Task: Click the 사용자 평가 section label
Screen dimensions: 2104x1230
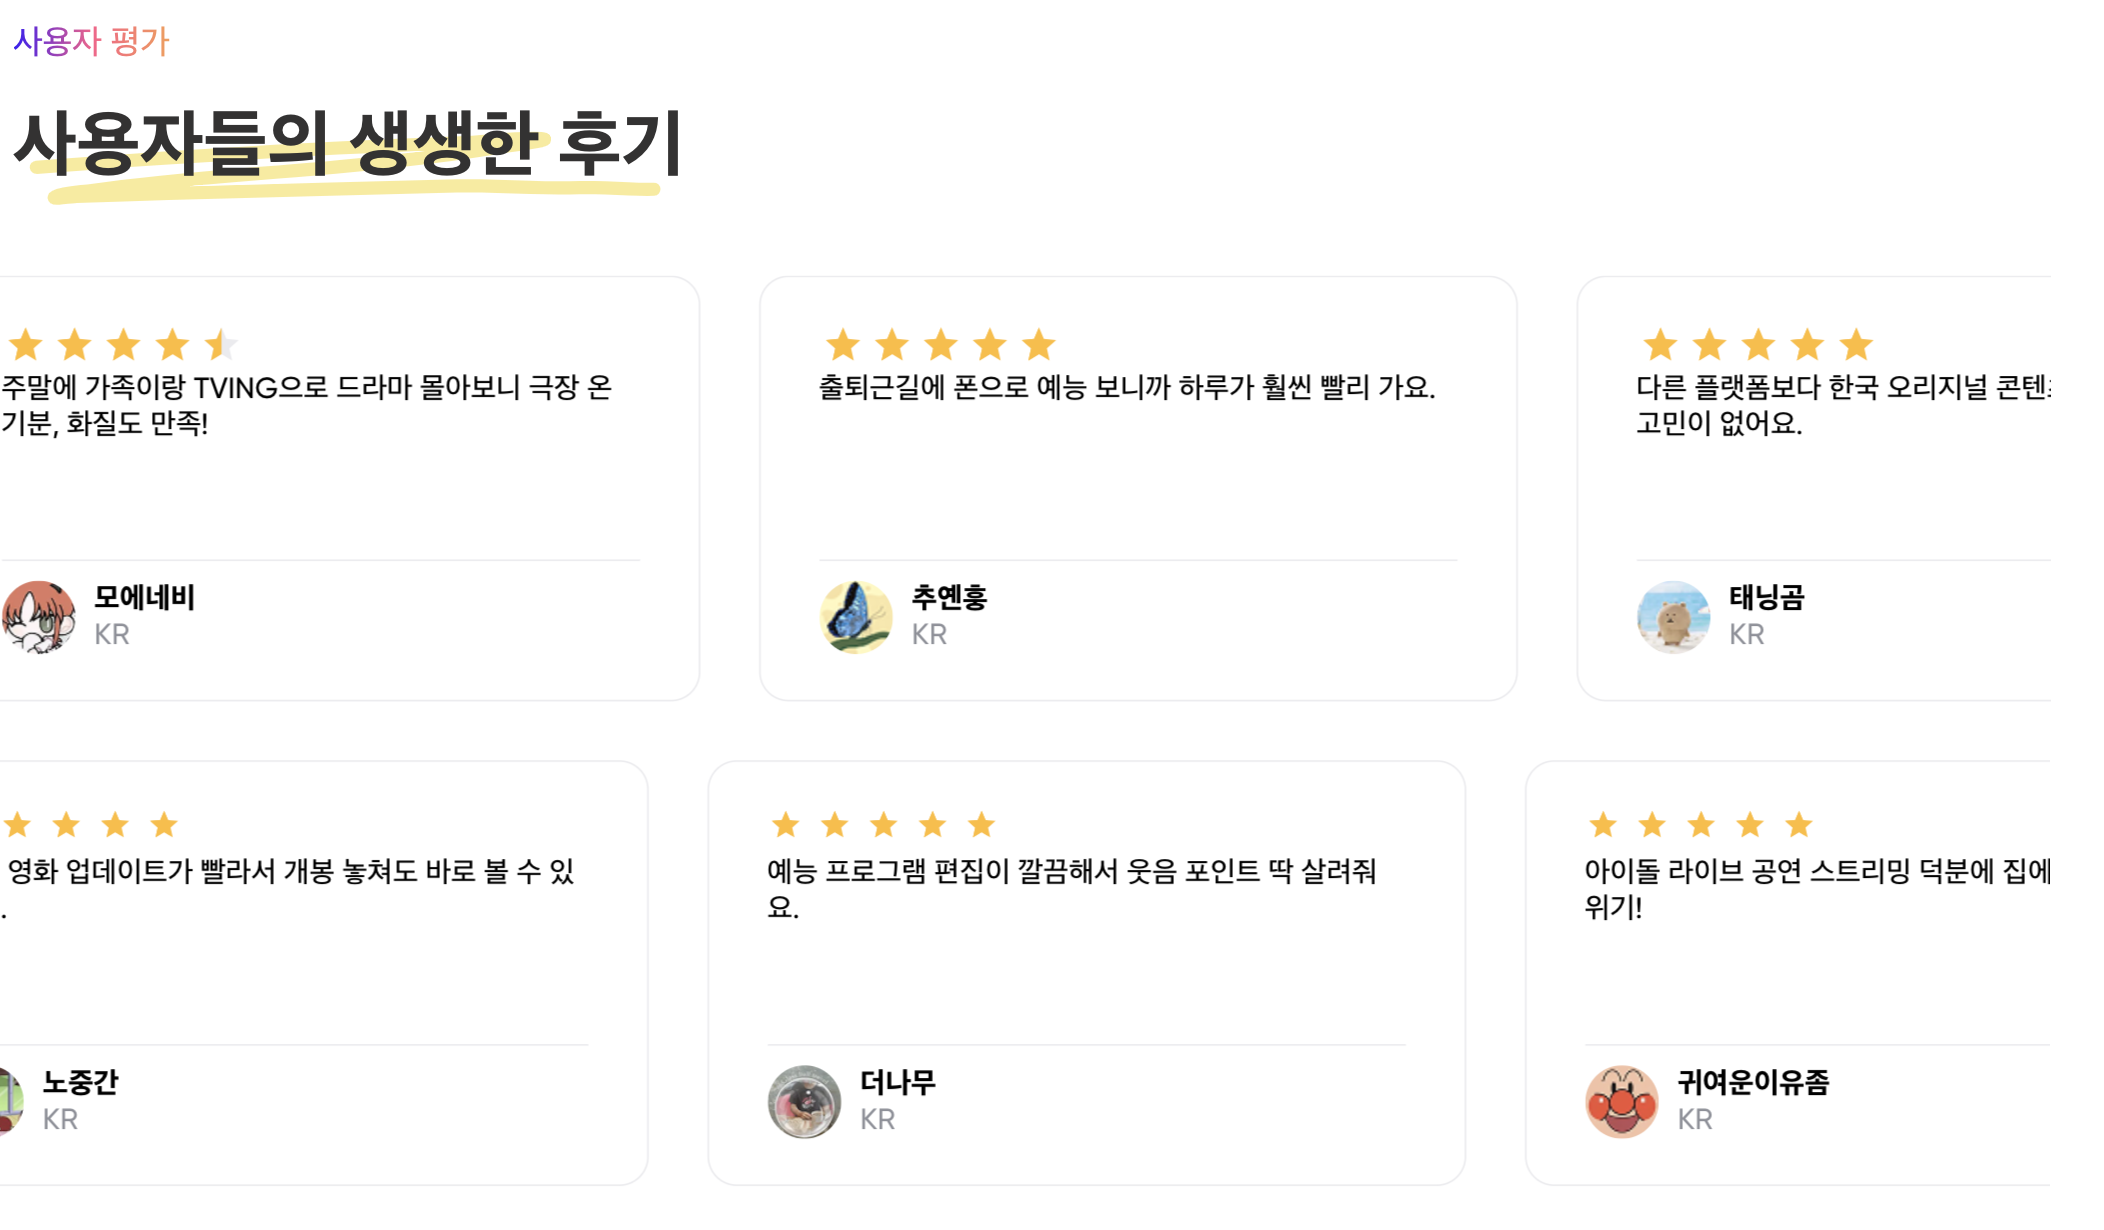Action: (x=91, y=41)
